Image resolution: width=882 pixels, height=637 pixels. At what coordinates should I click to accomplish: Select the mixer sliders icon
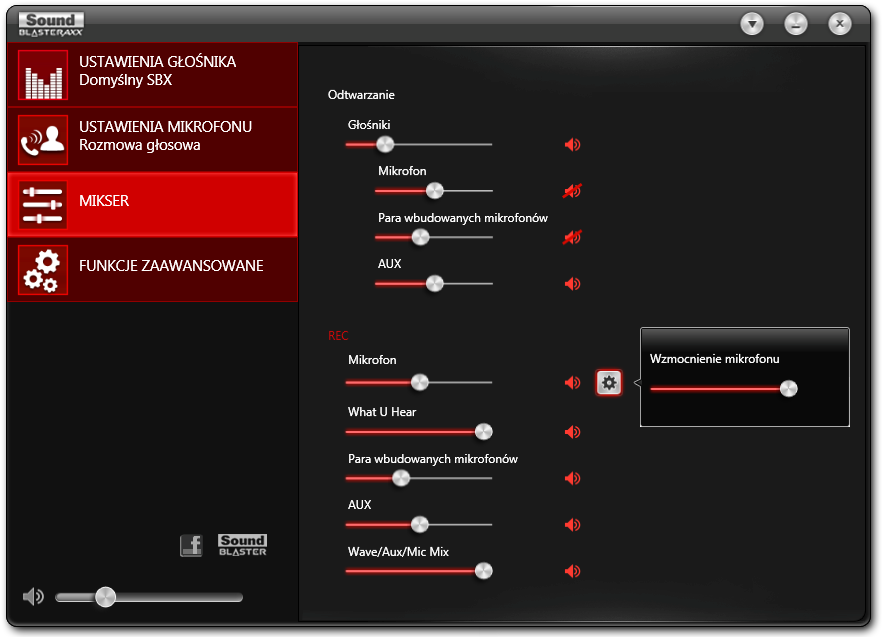(43, 205)
